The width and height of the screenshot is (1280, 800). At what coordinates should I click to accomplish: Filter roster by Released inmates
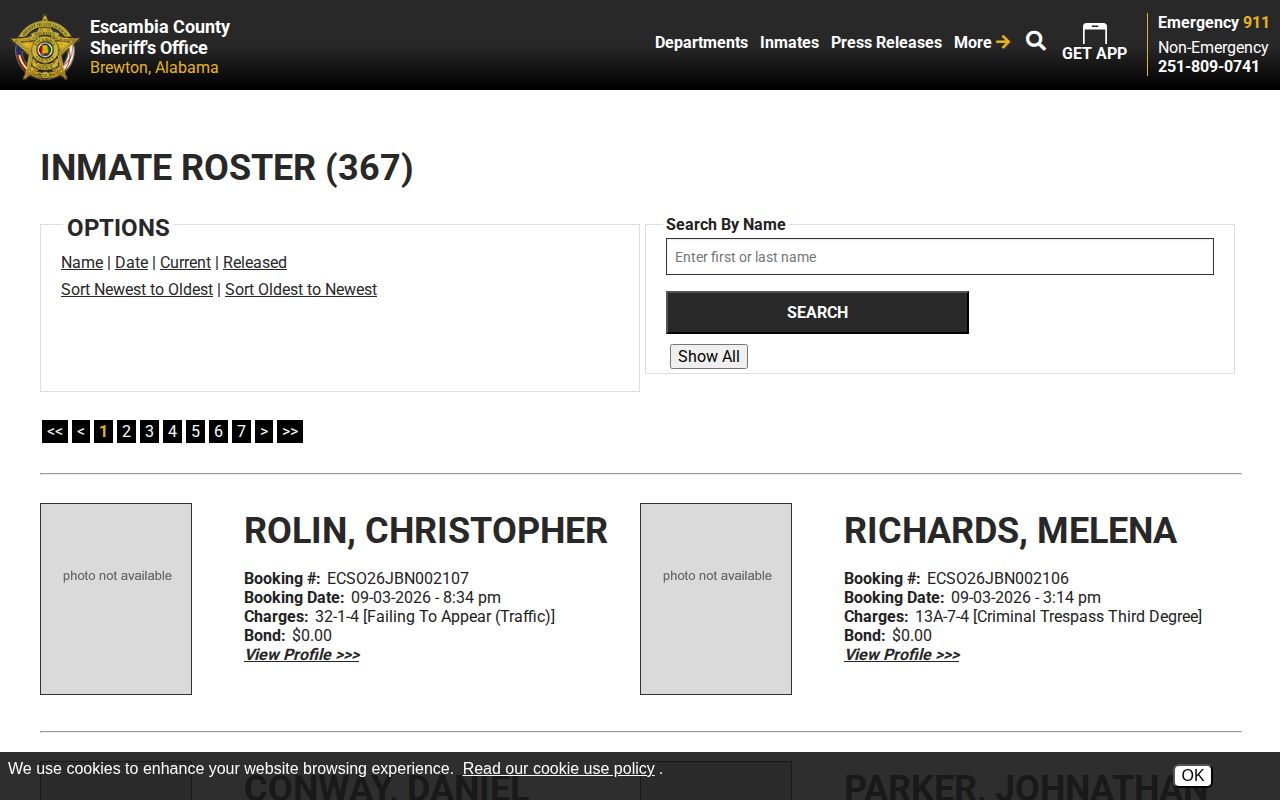pos(255,262)
